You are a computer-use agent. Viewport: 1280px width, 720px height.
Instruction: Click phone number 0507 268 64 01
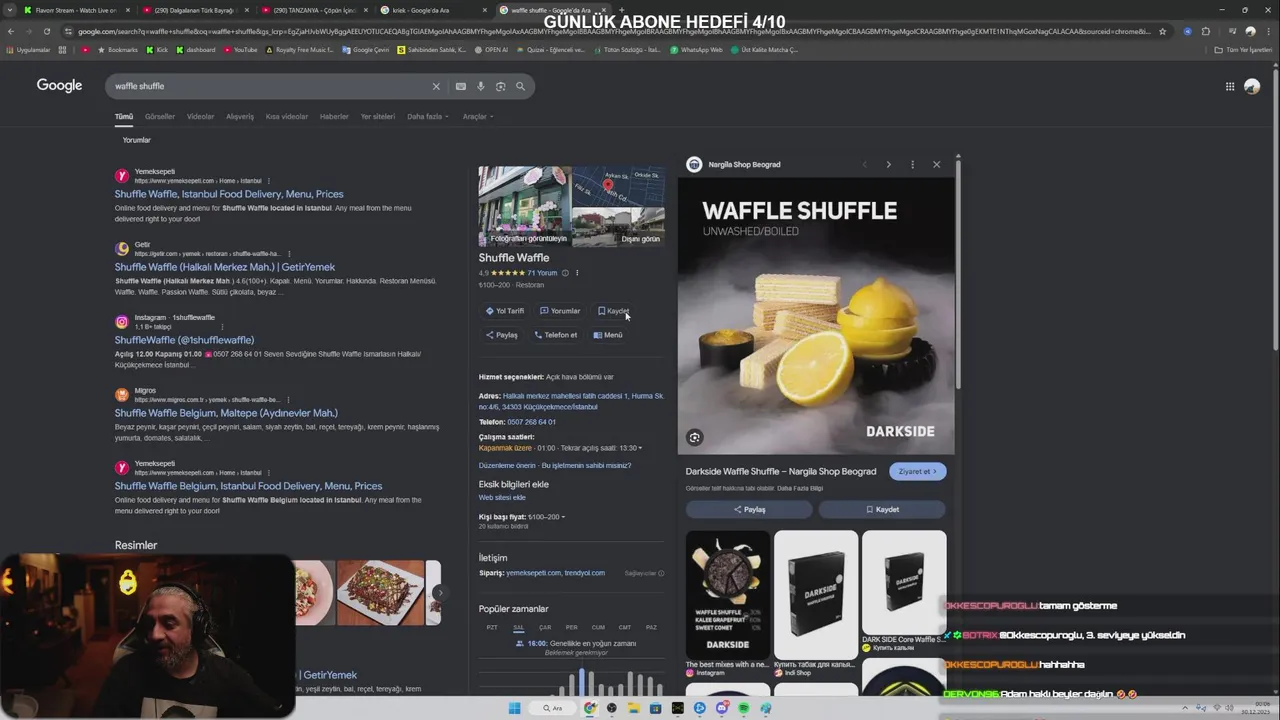pos(531,422)
